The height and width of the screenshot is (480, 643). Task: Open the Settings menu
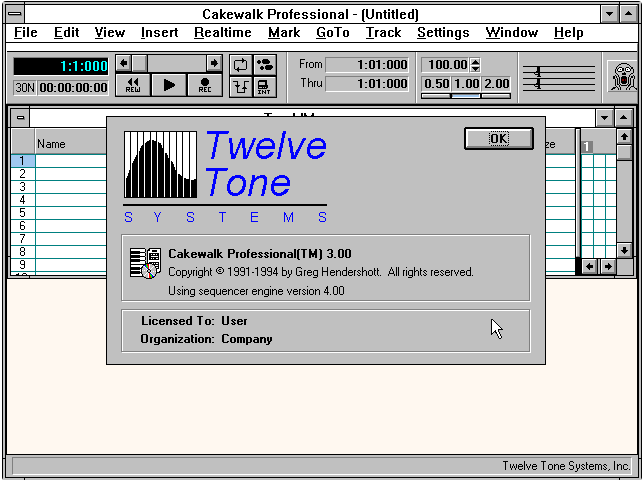tap(443, 32)
